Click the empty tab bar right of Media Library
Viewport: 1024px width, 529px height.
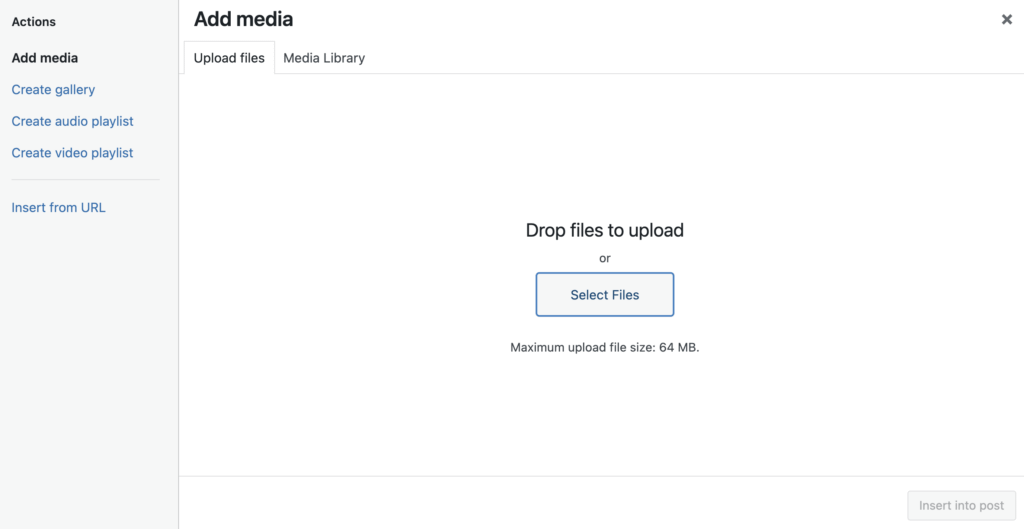click(690, 58)
